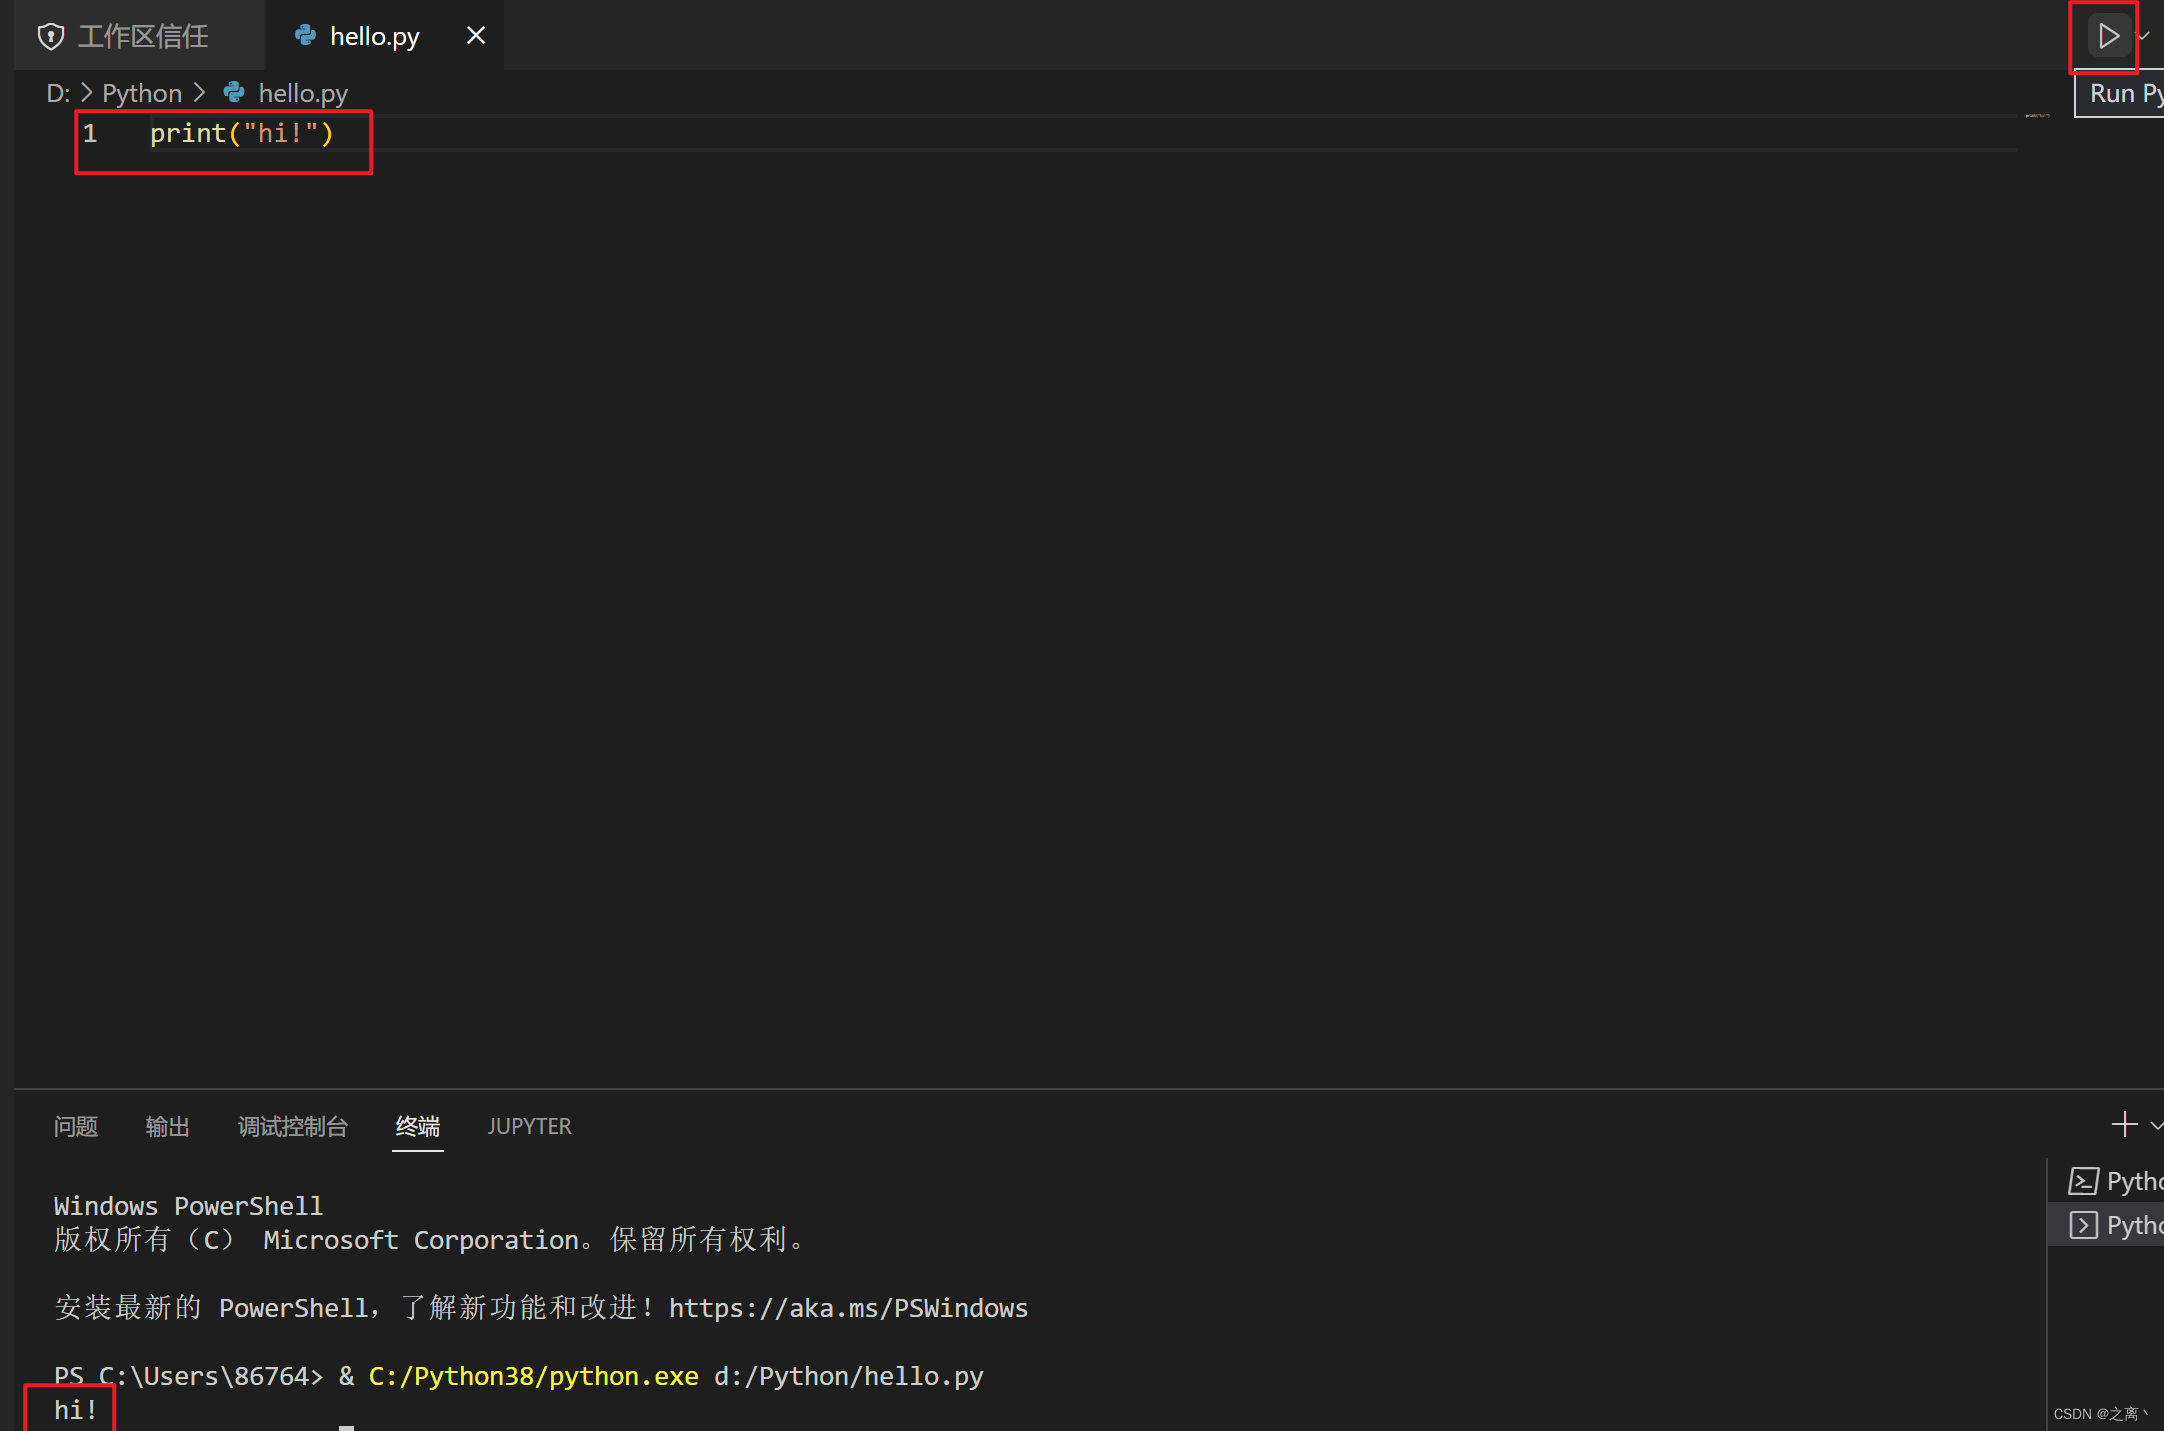This screenshot has height=1431, width=2164.
Task: Click the shield icon on workspace trust tab
Action: 51,37
